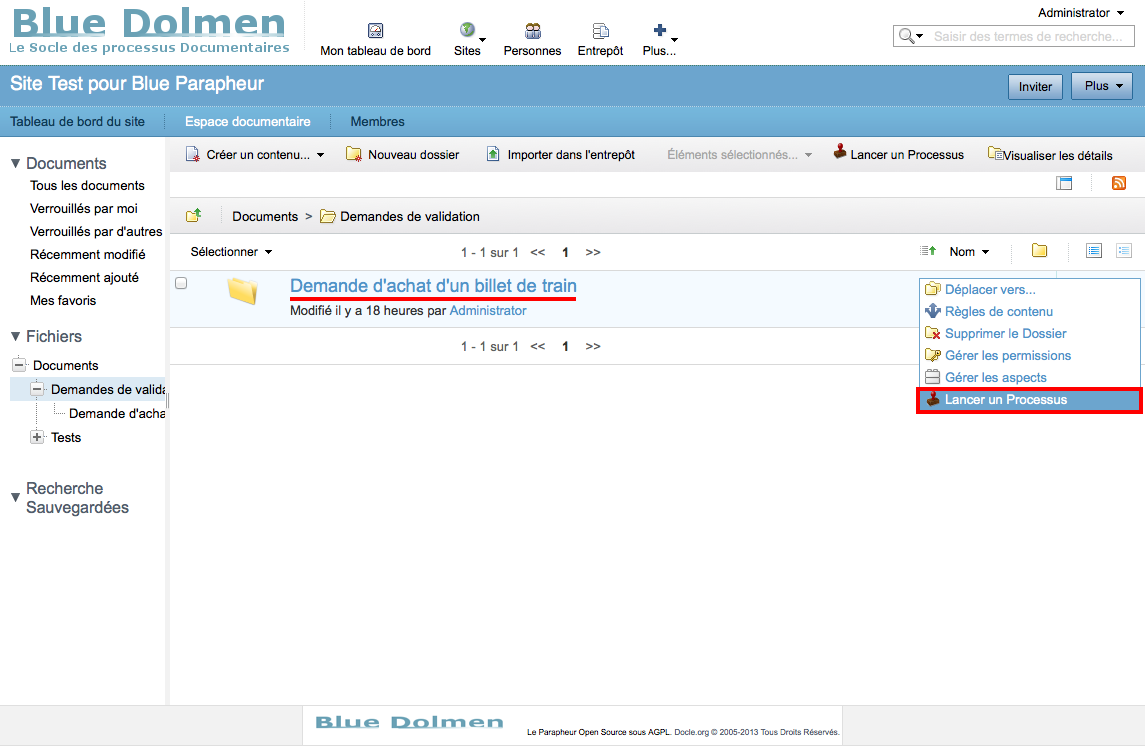The height and width of the screenshot is (755, 1145).
Task: Open Mes favoris filter
Action: pyautogui.click(x=63, y=301)
